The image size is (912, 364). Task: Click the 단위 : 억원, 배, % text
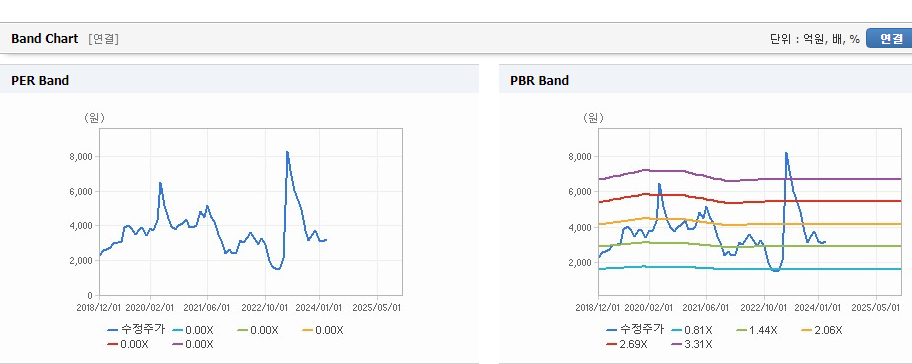[x=815, y=39]
